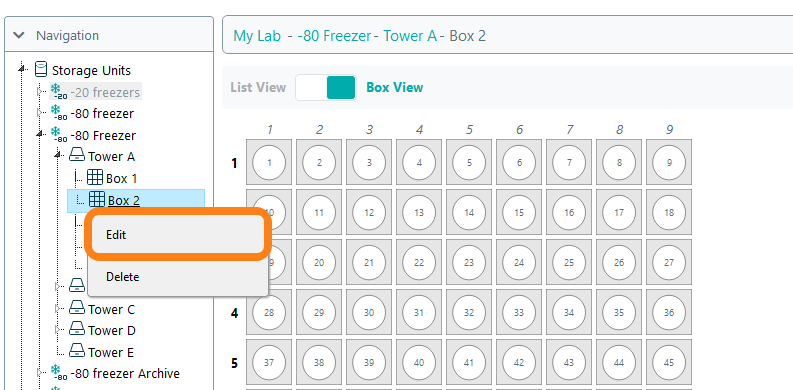Click the -80 freezer Archive snowflake icon
Image resolution: width=793 pixels, height=390 pixels.
click(x=59, y=373)
